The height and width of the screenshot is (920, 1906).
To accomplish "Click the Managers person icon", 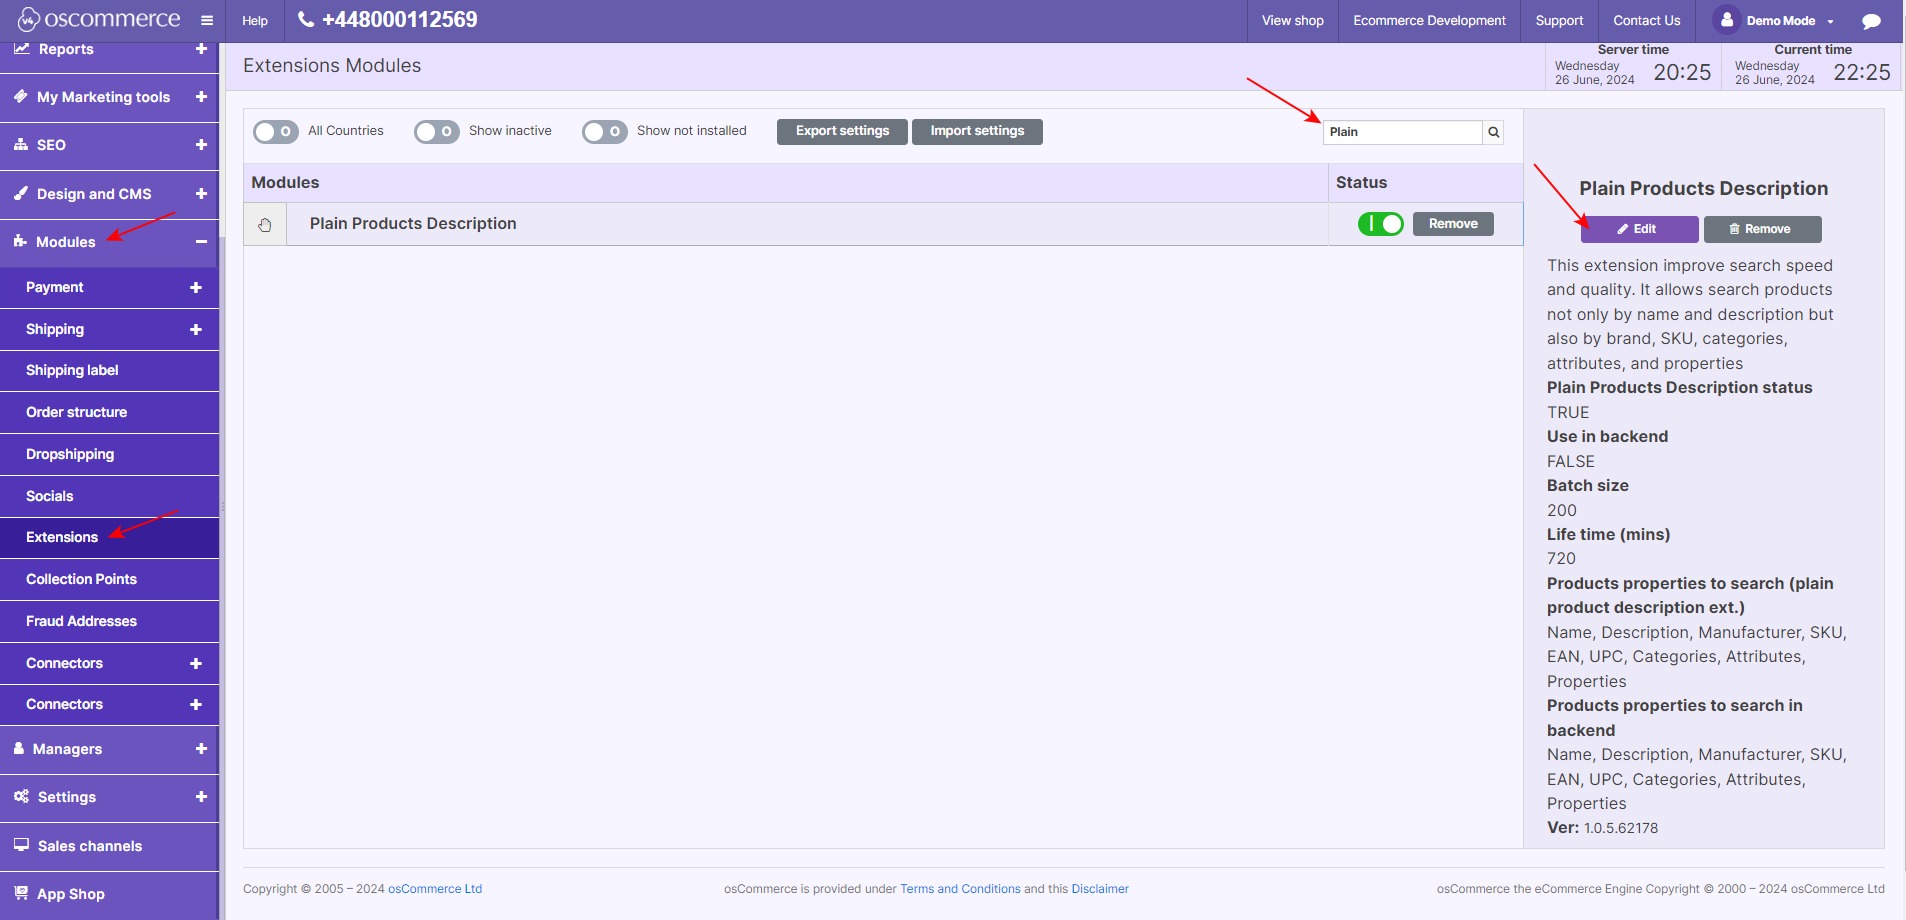I will [x=19, y=748].
